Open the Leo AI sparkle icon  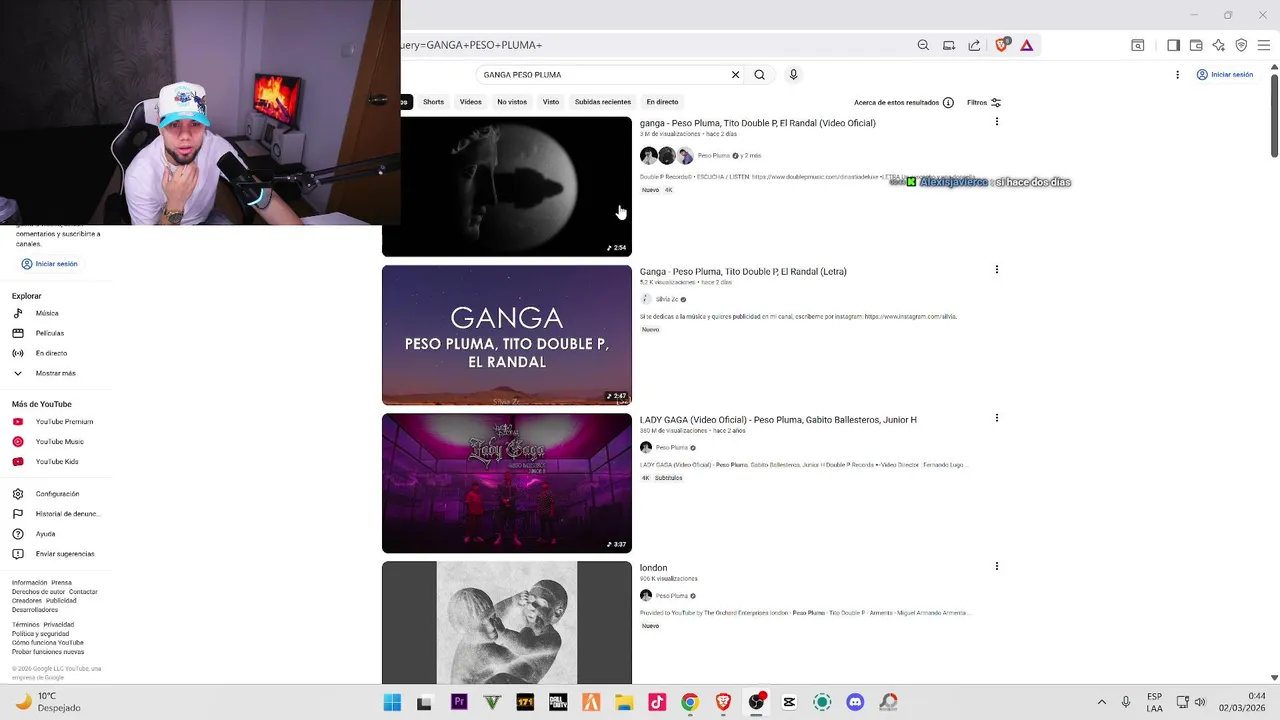click(1218, 45)
